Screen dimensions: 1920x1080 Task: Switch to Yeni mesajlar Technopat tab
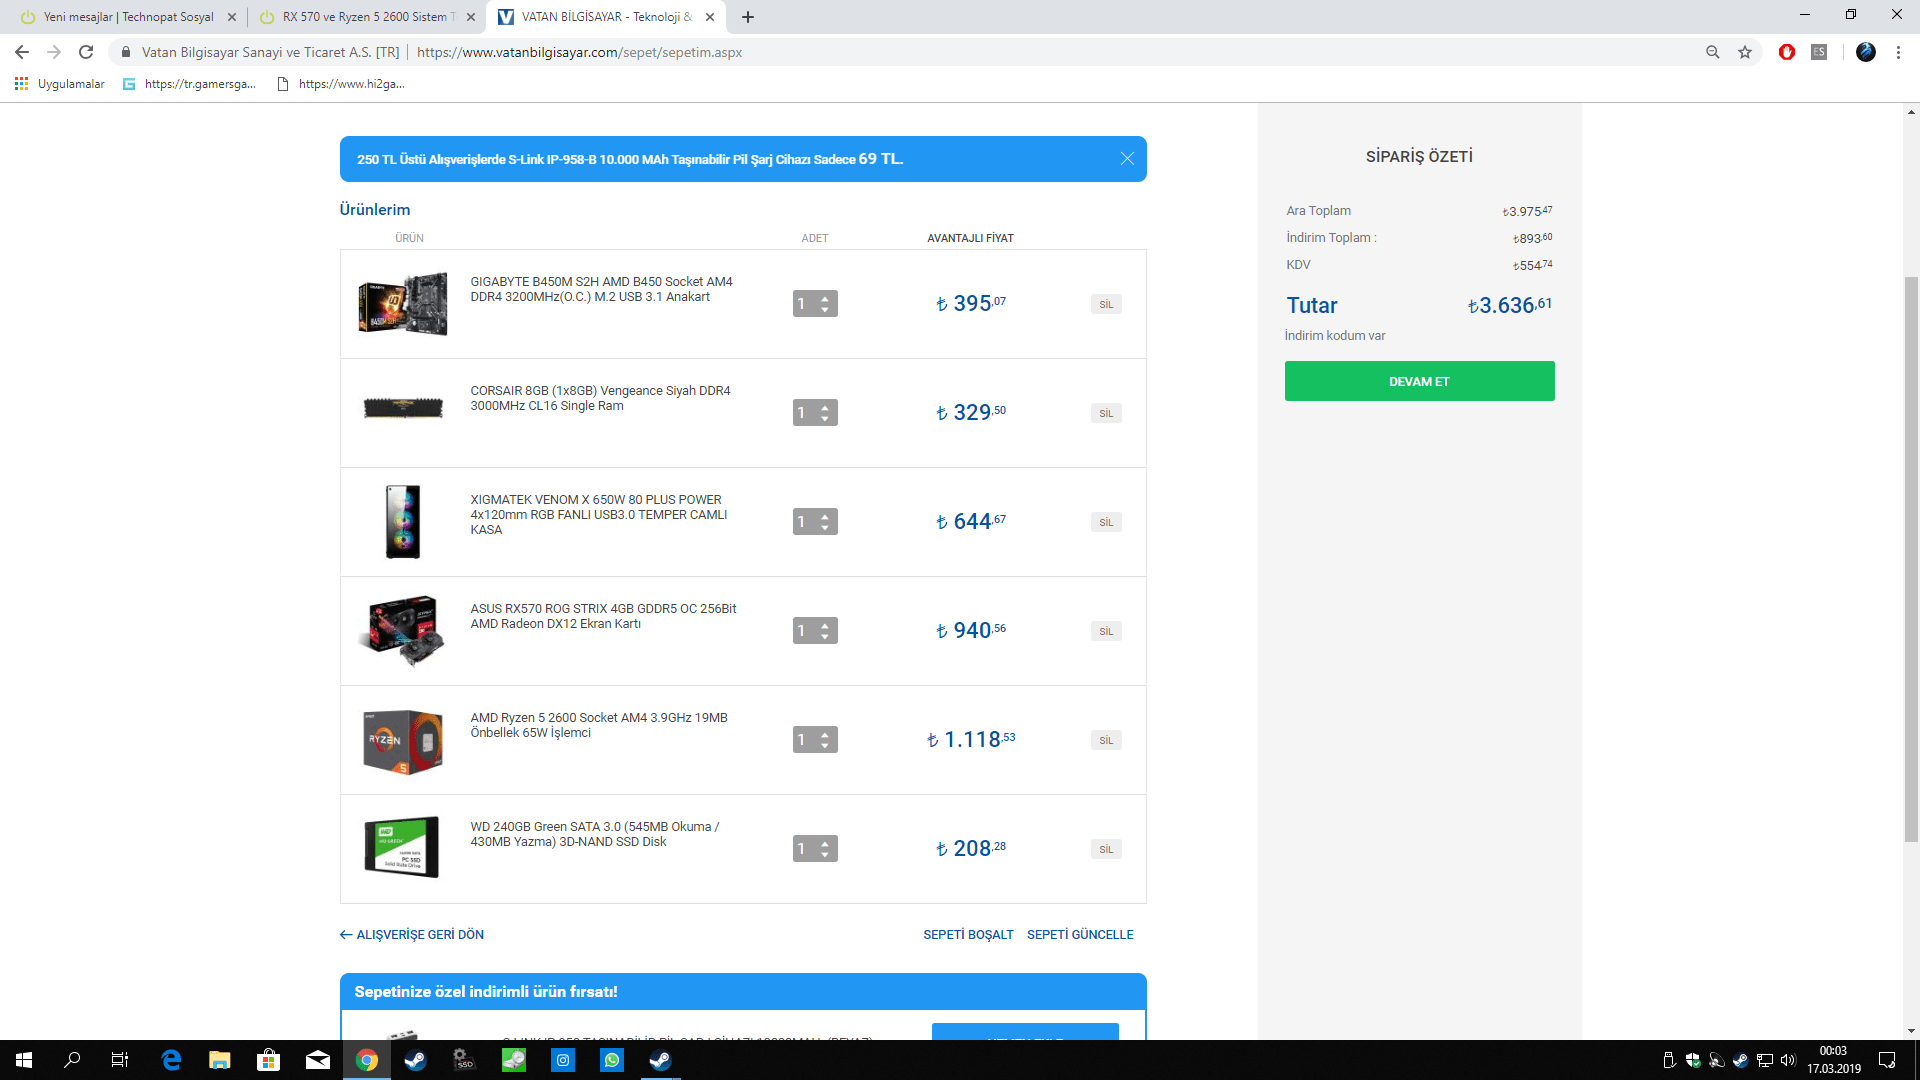(128, 17)
